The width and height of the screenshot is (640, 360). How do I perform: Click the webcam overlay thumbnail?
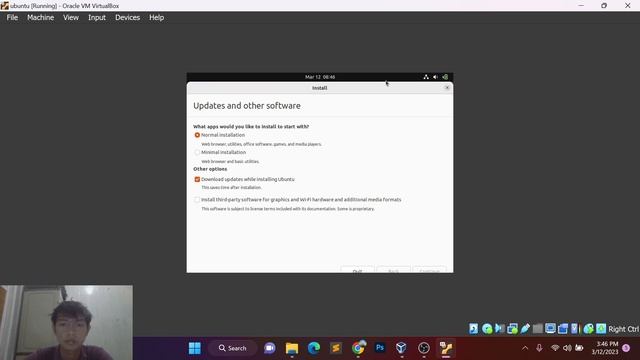tap(66, 322)
